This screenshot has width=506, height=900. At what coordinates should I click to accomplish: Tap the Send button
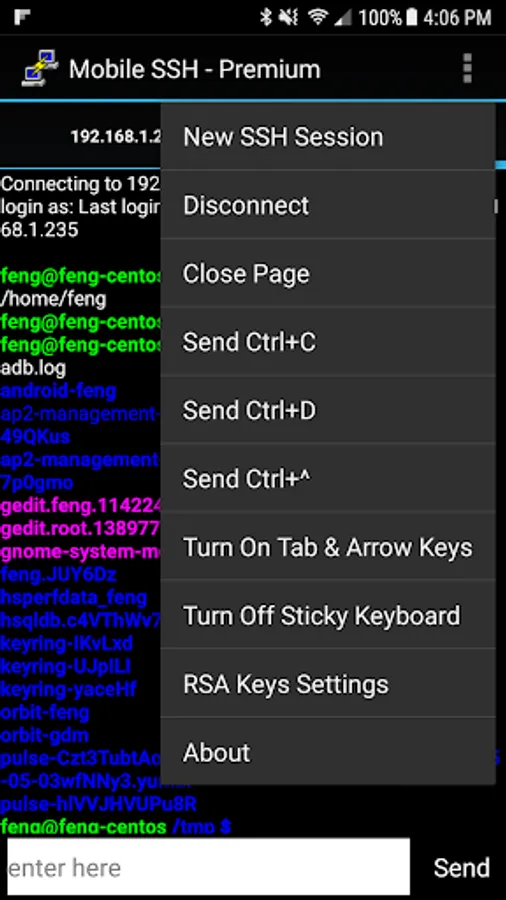point(461,867)
